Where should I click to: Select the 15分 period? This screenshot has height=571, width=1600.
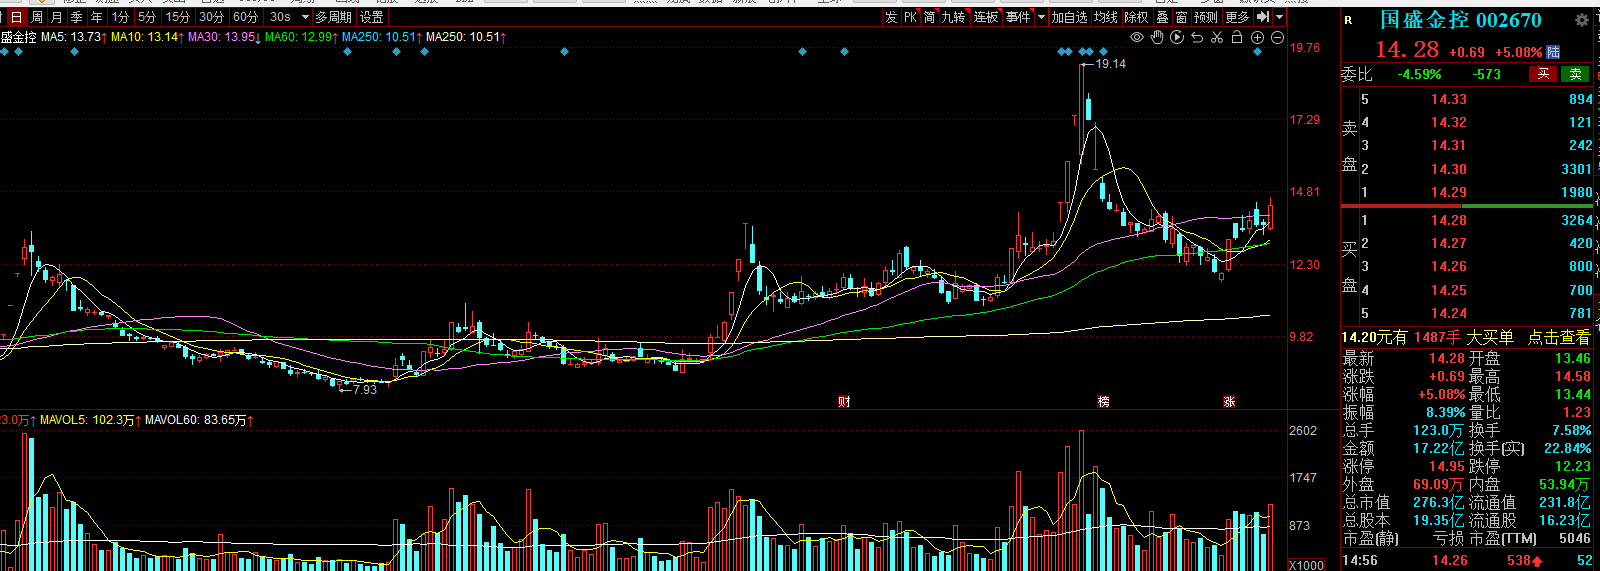coord(178,17)
